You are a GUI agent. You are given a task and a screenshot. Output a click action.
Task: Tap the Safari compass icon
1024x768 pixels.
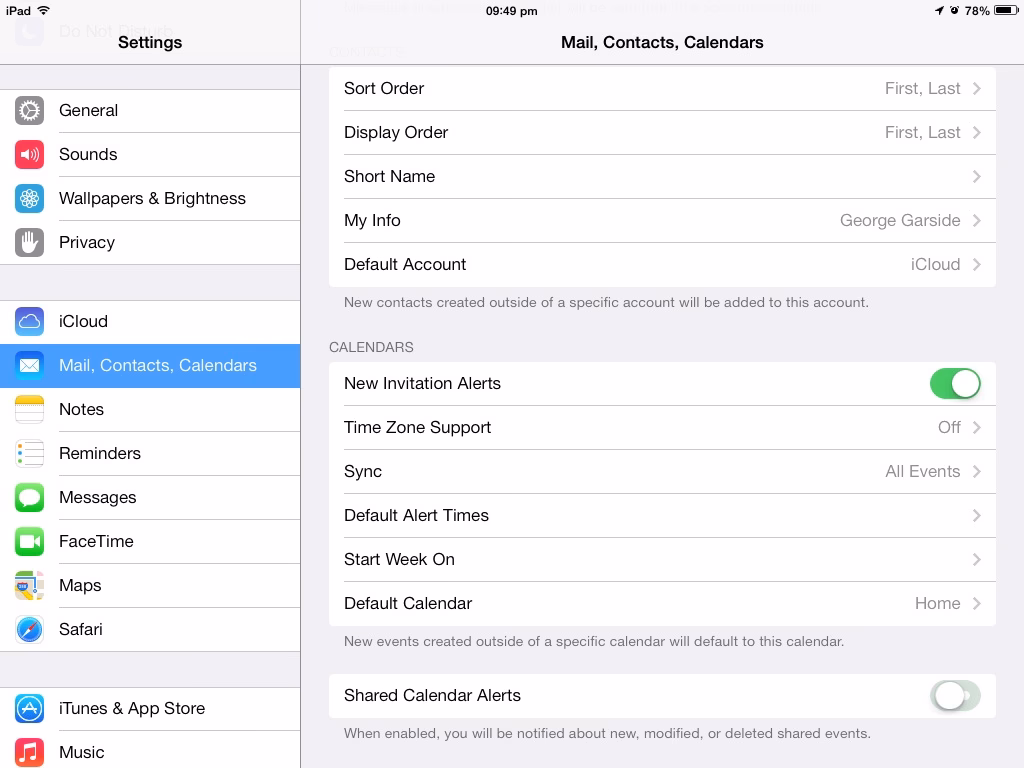click(29, 630)
